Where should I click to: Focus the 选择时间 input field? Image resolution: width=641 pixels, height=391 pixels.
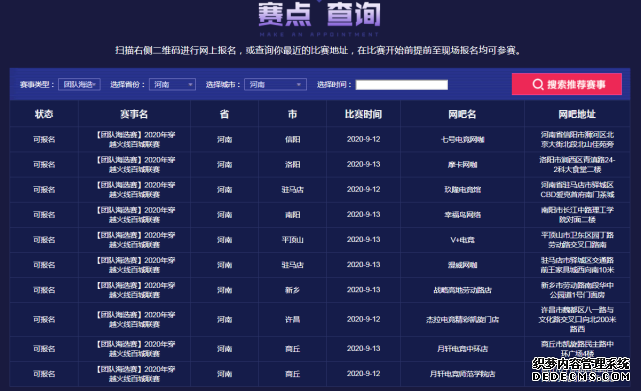[x=401, y=85]
